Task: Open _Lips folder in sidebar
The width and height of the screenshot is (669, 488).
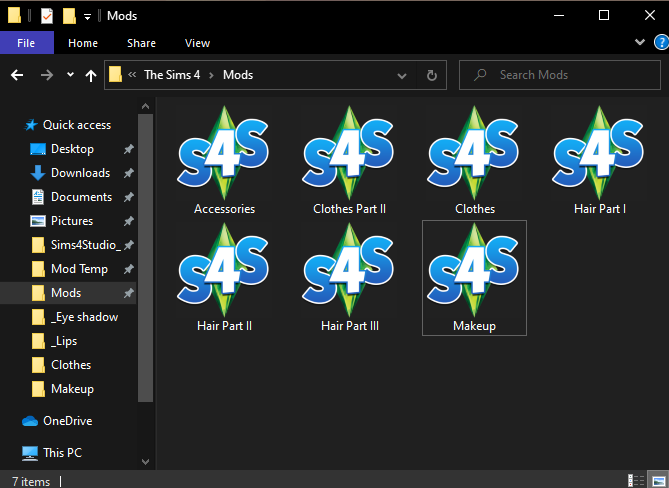Action: [55, 341]
